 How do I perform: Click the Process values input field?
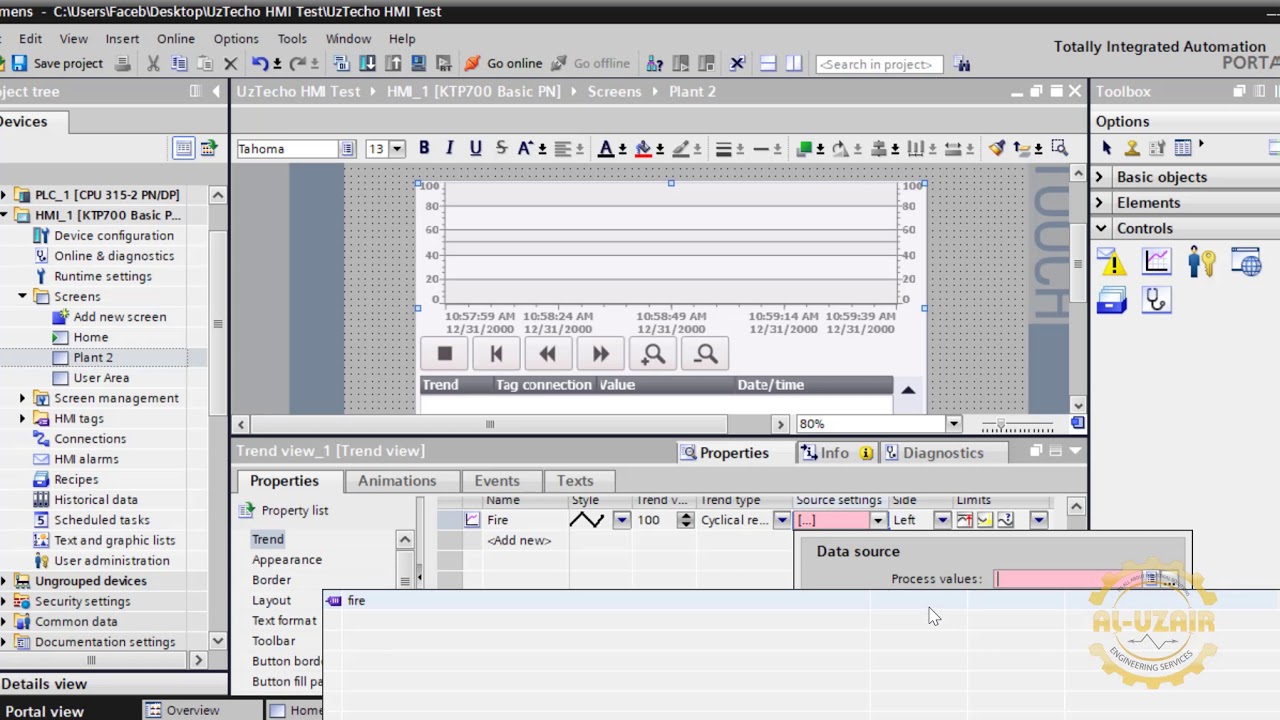click(x=1068, y=579)
